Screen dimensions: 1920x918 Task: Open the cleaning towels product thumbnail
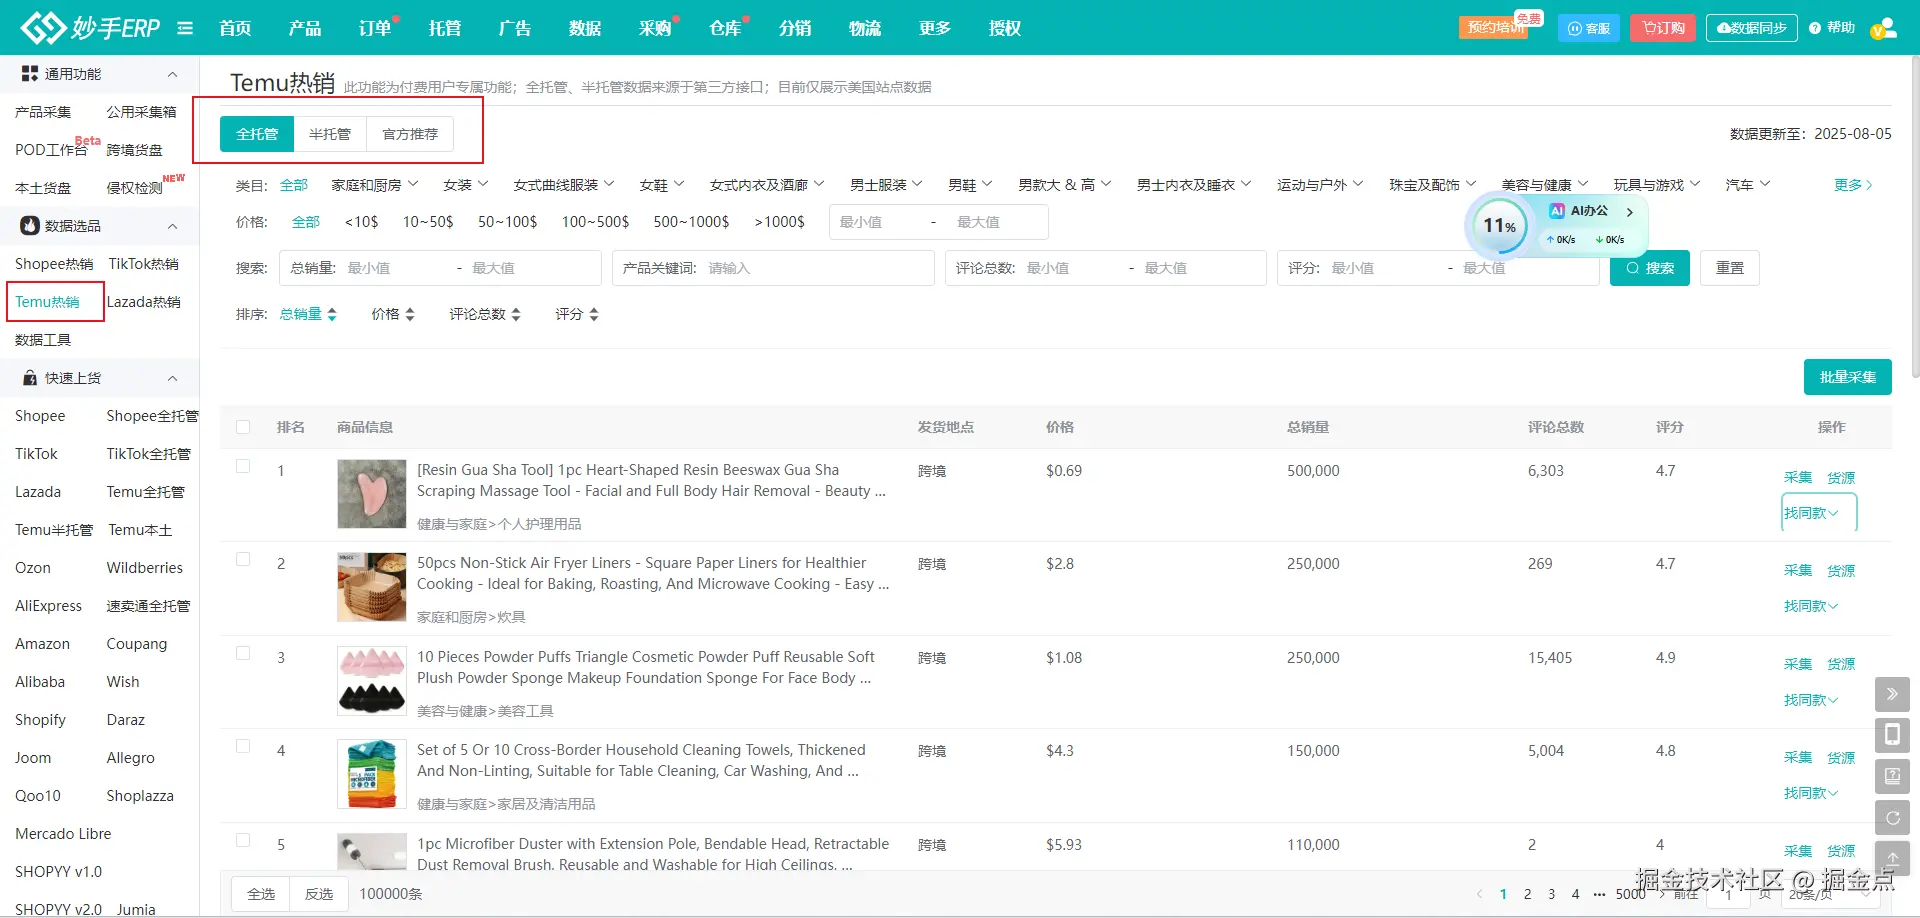coord(372,774)
